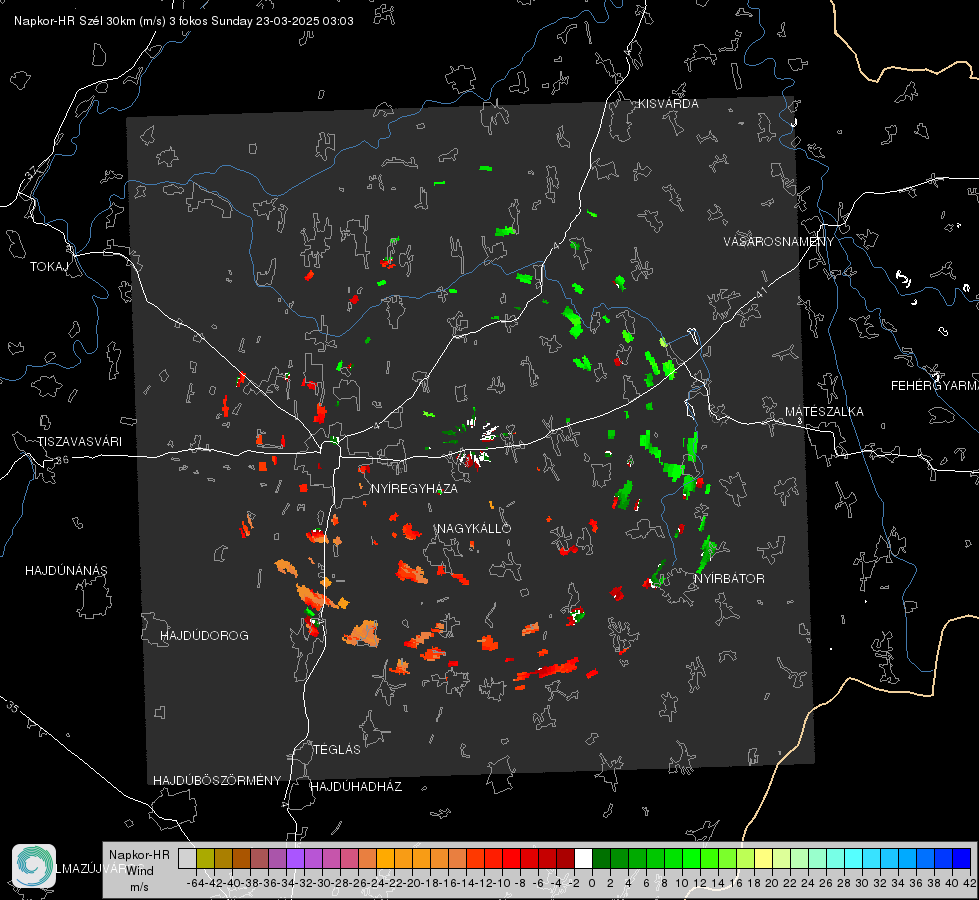Click the m/s unit label in legend

click(x=139, y=888)
